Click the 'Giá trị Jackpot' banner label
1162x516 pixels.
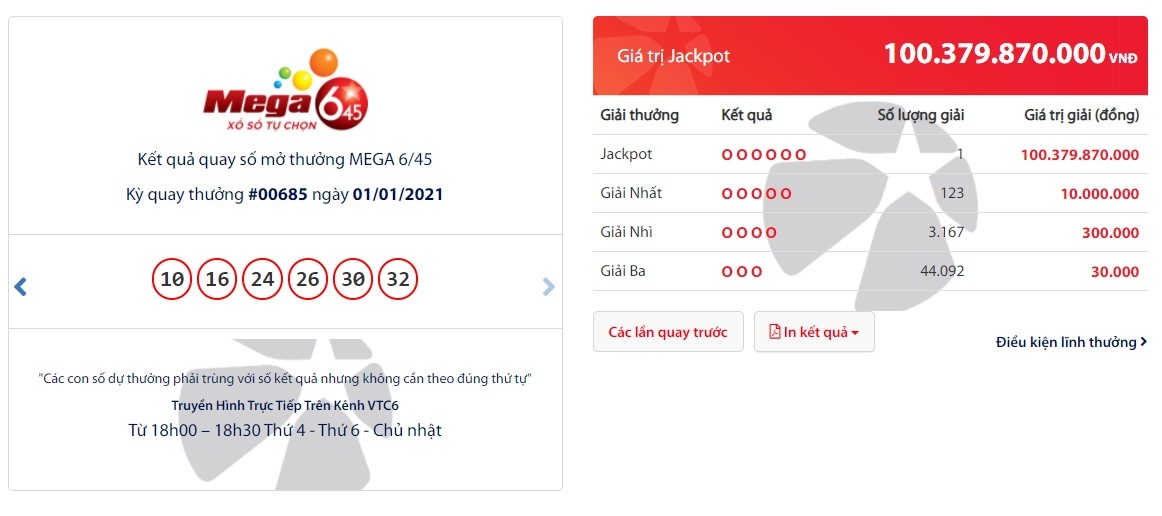point(674,56)
